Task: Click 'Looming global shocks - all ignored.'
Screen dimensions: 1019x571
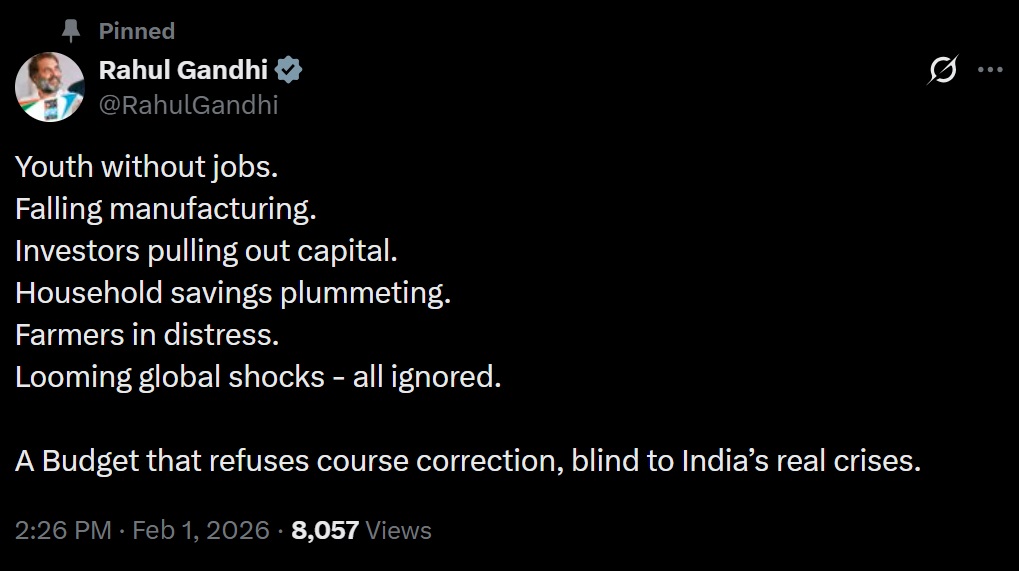Action: pos(257,377)
